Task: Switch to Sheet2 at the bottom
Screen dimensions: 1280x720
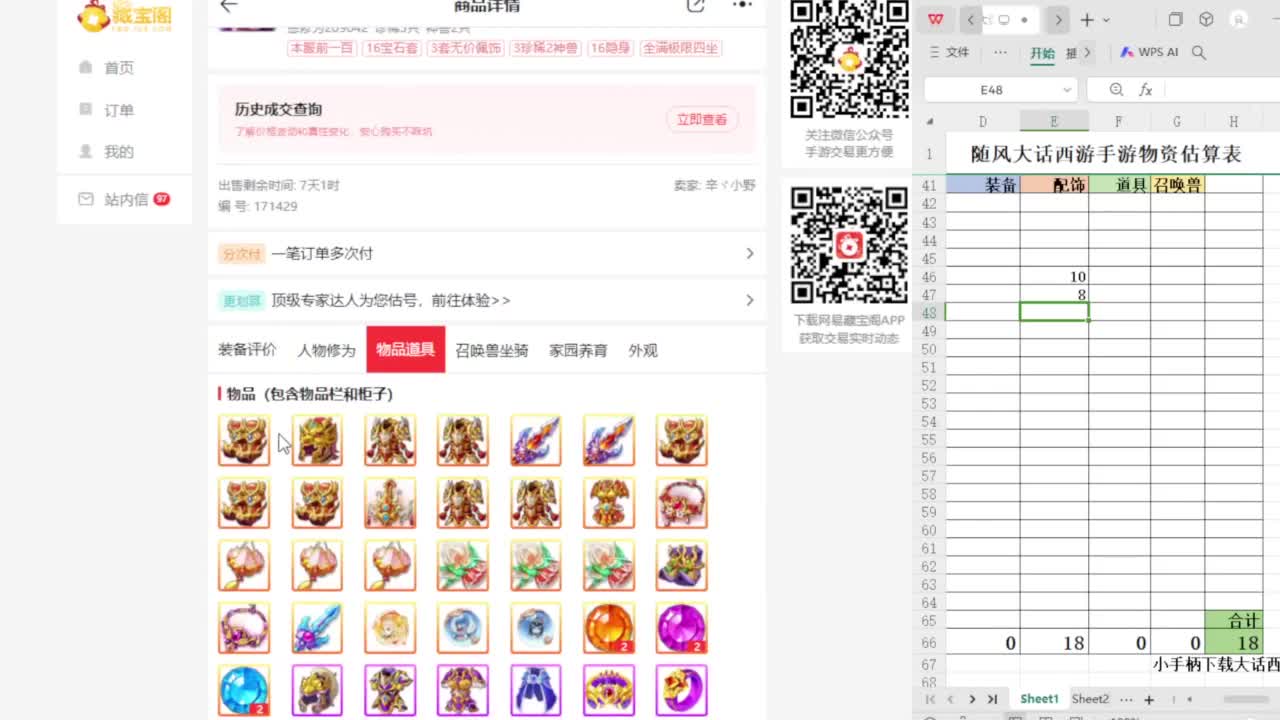Action: 1090,699
